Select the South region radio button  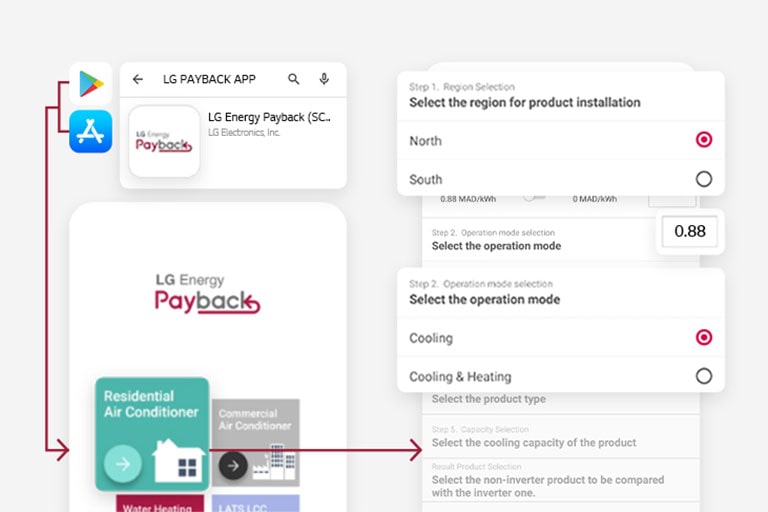(703, 179)
